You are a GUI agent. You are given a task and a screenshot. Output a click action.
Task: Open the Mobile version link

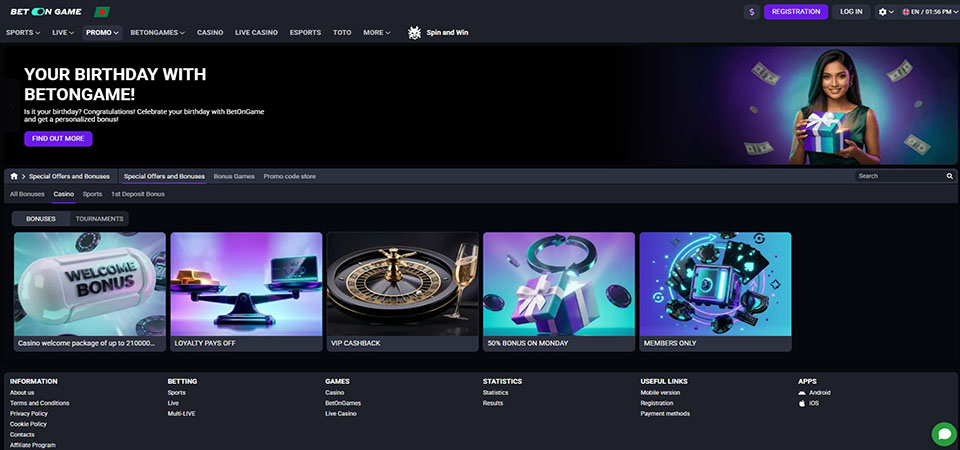coord(660,393)
